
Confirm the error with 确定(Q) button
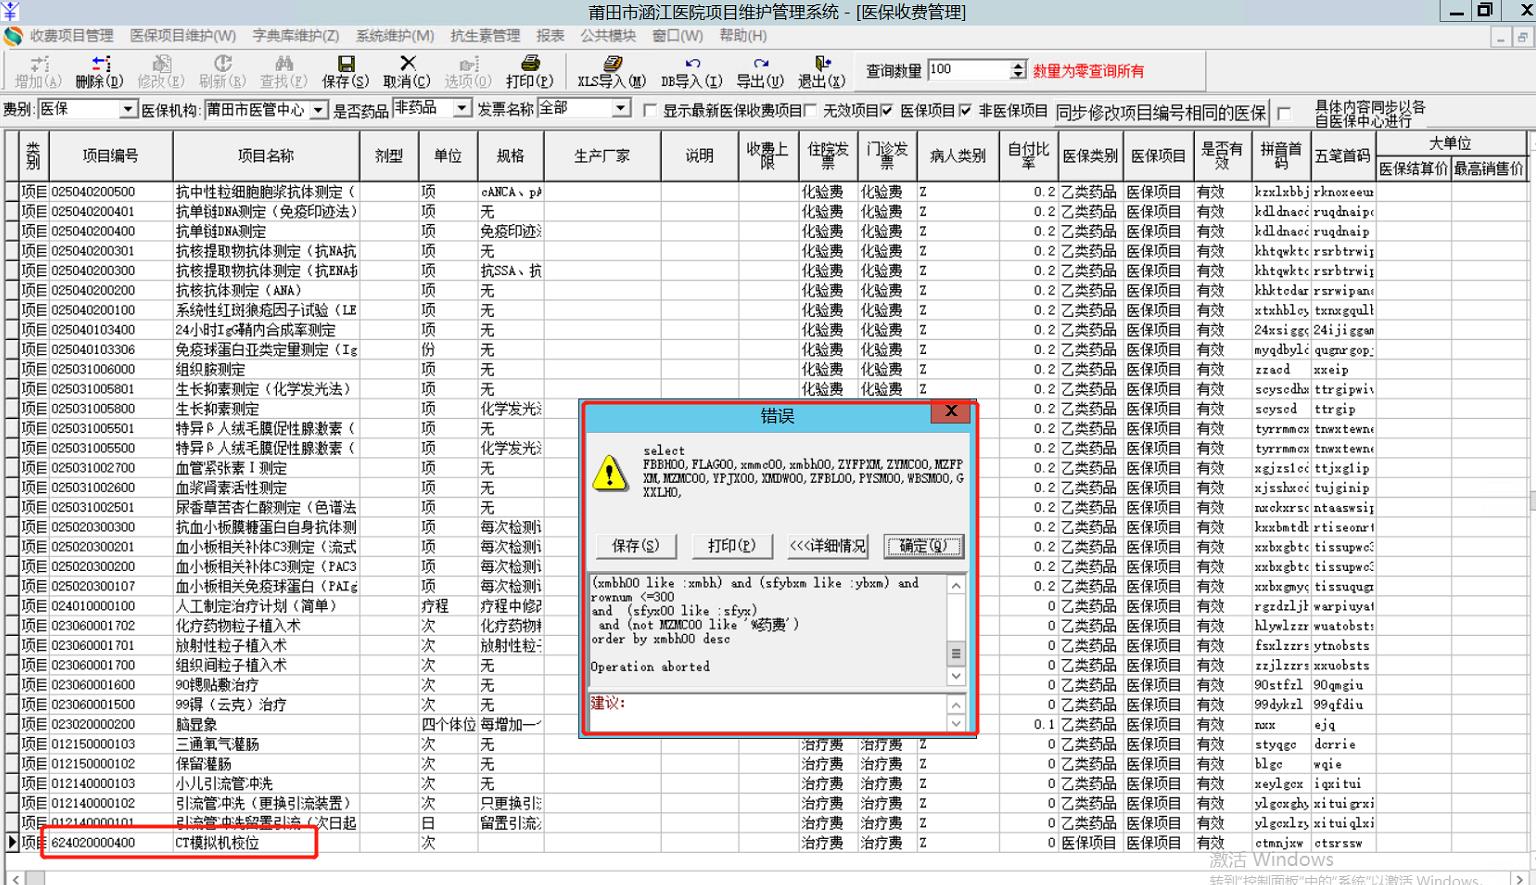pos(923,546)
